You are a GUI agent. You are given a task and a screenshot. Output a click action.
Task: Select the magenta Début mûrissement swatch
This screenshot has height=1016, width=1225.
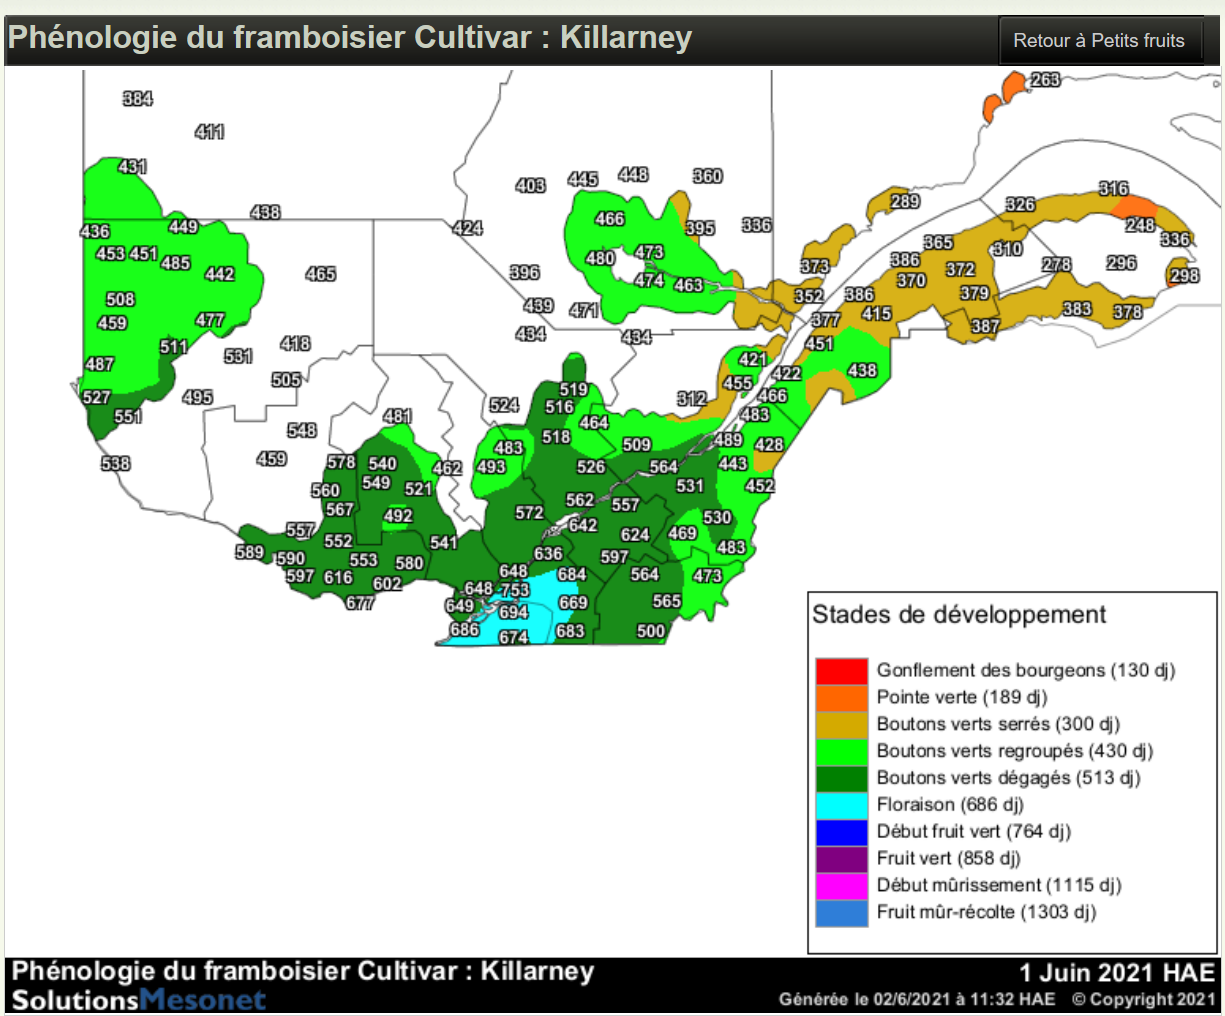point(841,886)
